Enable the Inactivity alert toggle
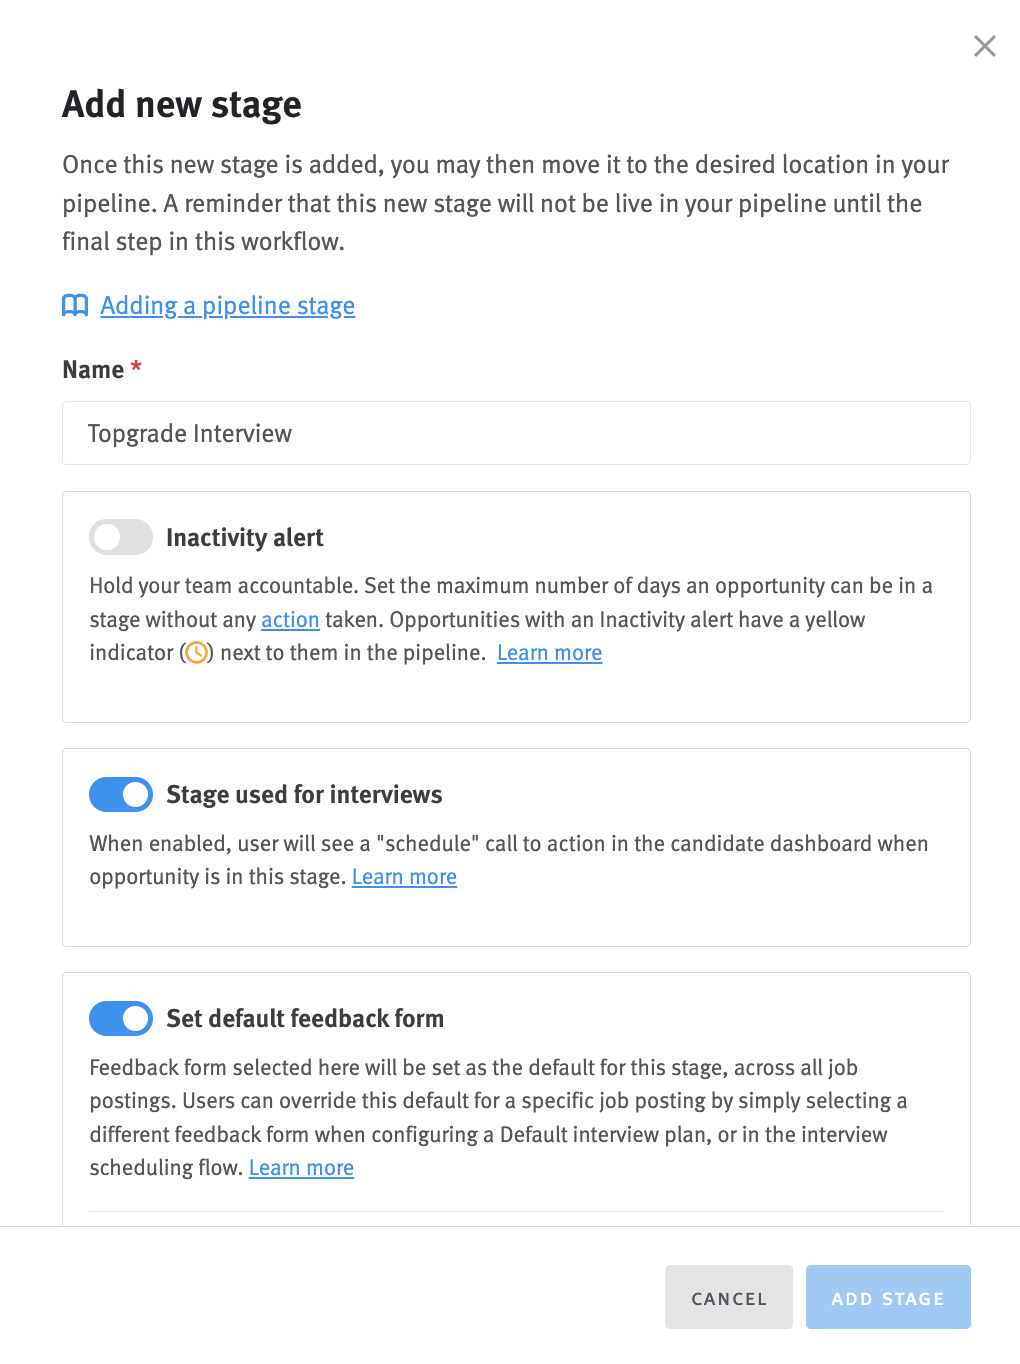The width and height of the screenshot is (1020, 1364). point(121,537)
